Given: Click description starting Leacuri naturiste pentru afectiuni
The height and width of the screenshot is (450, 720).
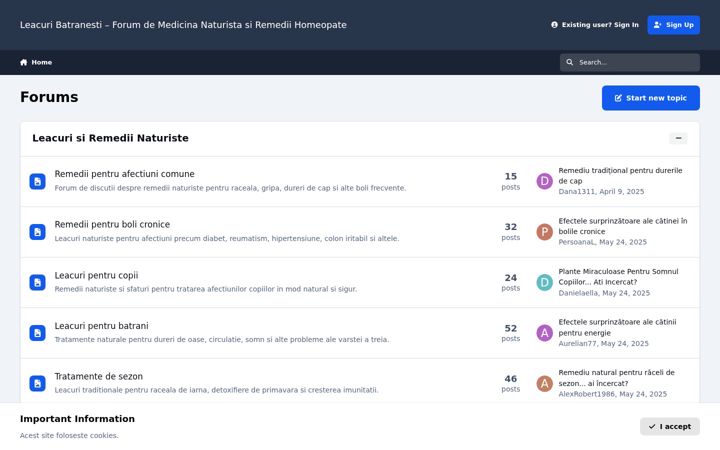Looking at the screenshot, I should (227, 238).
